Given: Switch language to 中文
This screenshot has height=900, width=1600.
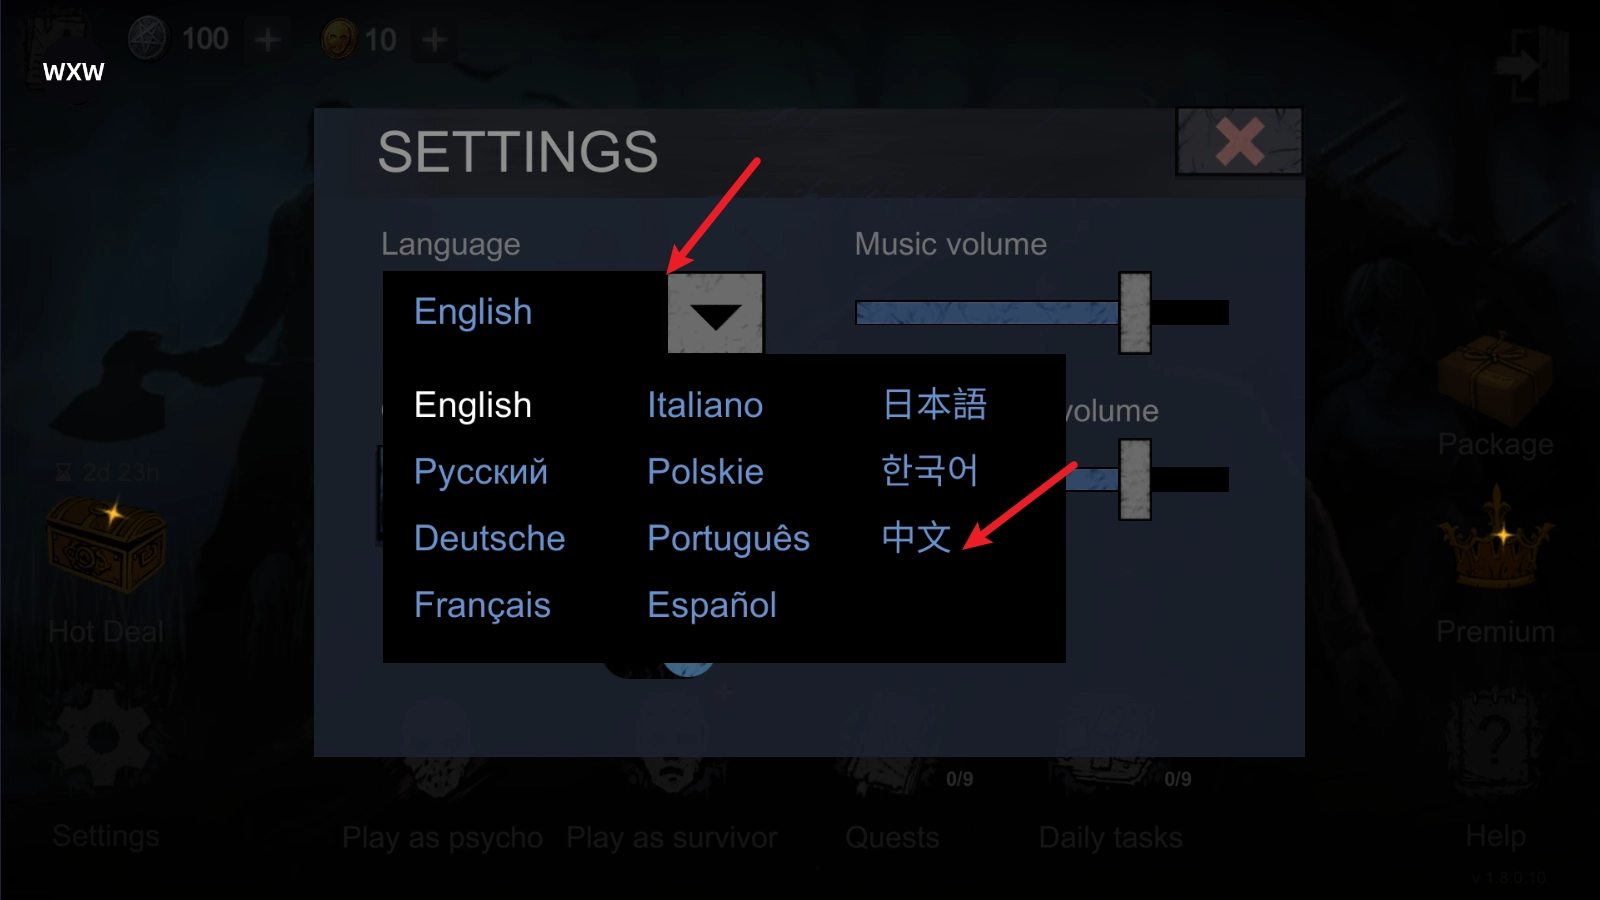Looking at the screenshot, I should pyautogui.click(x=916, y=538).
